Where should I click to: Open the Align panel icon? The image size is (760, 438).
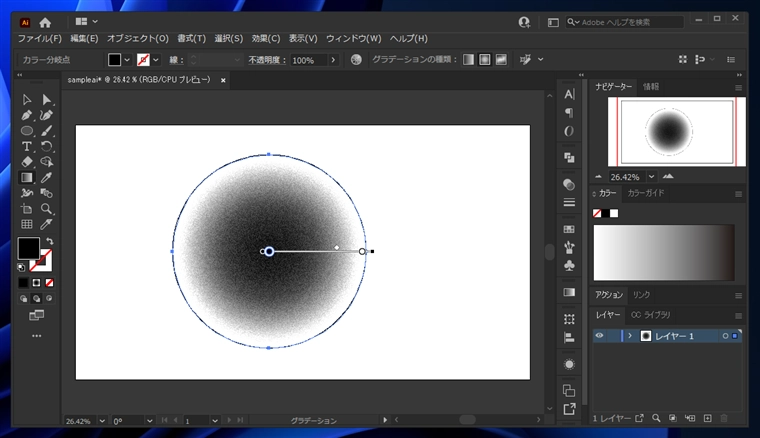569,338
